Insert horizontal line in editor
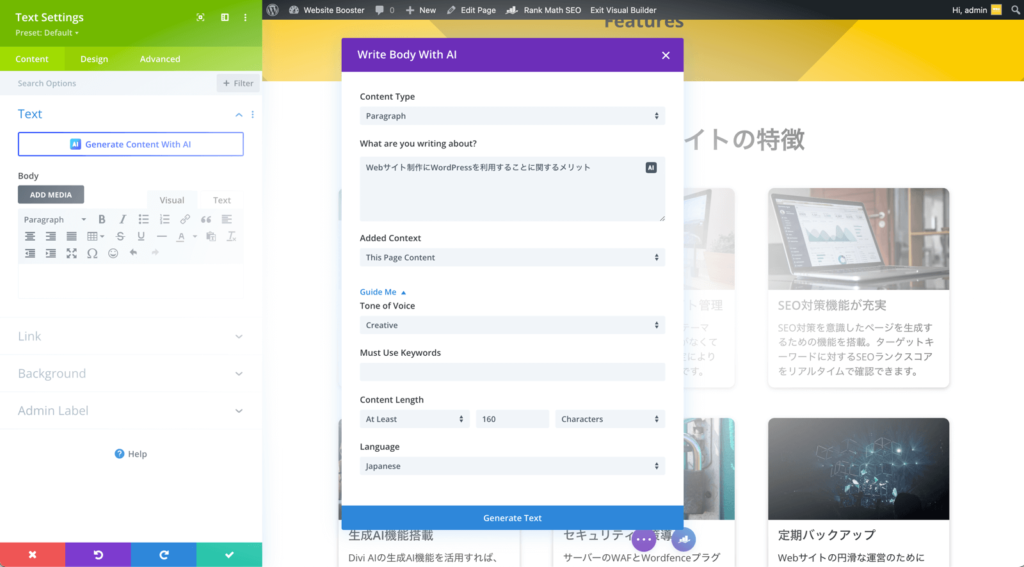The height and width of the screenshot is (567, 1024). coord(162,236)
